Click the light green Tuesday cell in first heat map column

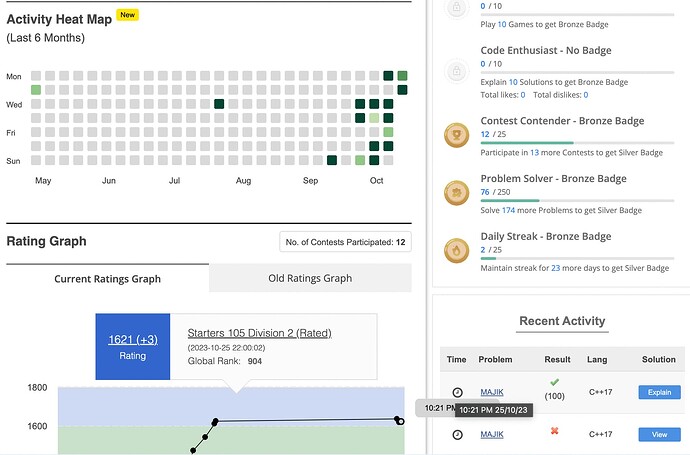[x=36, y=90]
